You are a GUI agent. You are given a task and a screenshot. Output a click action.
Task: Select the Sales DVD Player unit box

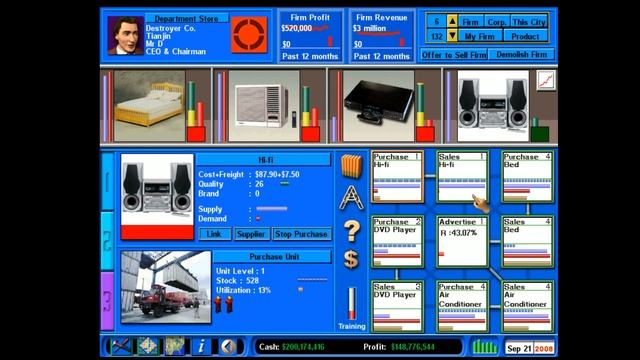[x=397, y=307]
